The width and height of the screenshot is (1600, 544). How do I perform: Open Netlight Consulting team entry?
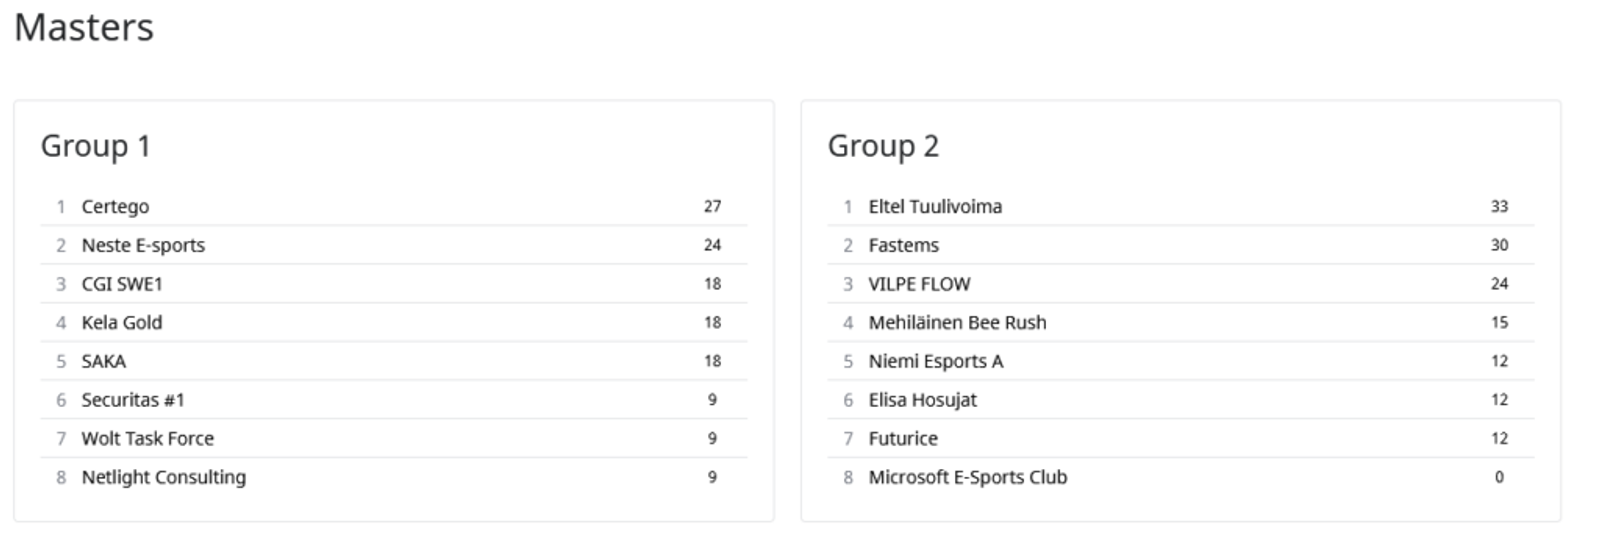click(164, 477)
